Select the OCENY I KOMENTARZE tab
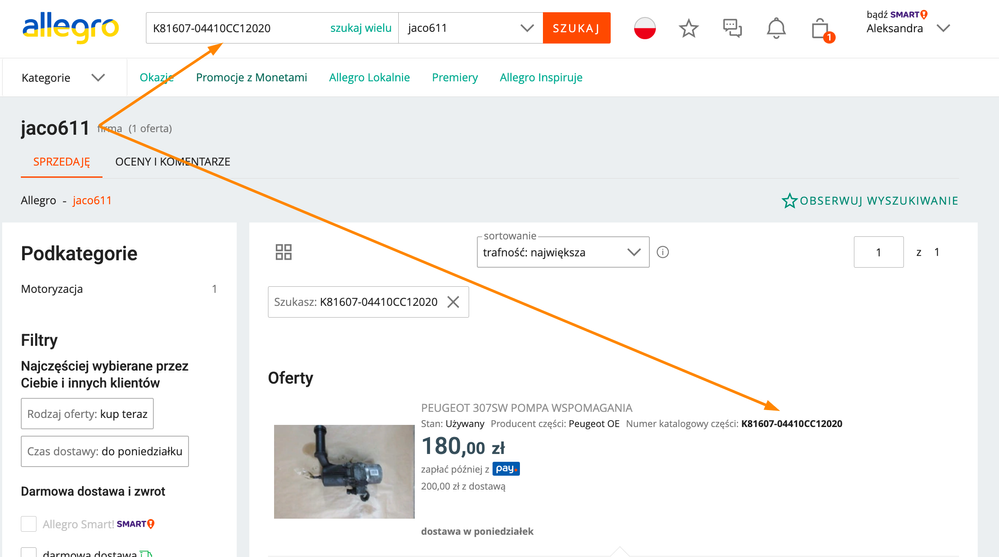The width and height of the screenshot is (999, 557). tap(173, 162)
